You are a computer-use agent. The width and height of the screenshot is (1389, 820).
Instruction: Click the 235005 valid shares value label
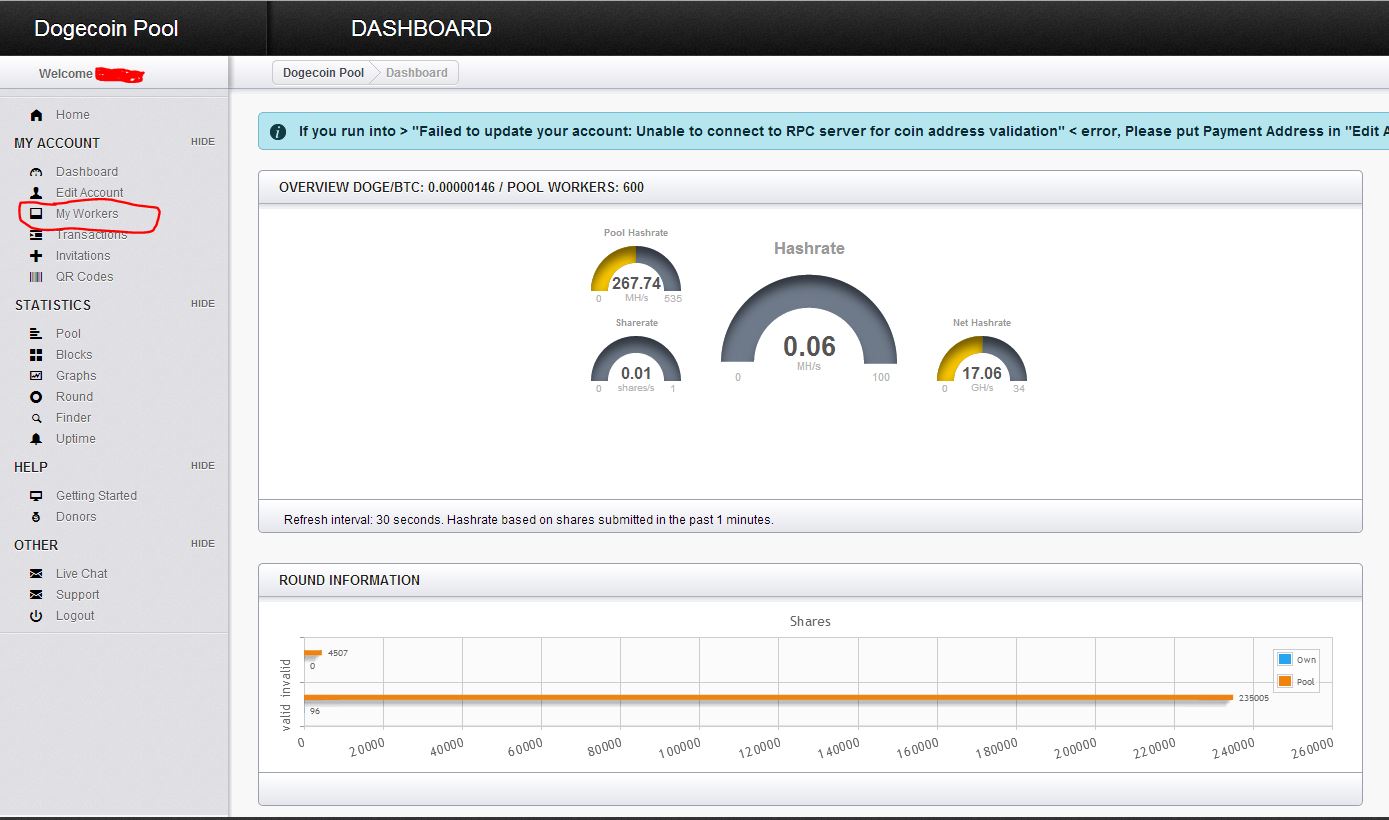pos(1254,698)
